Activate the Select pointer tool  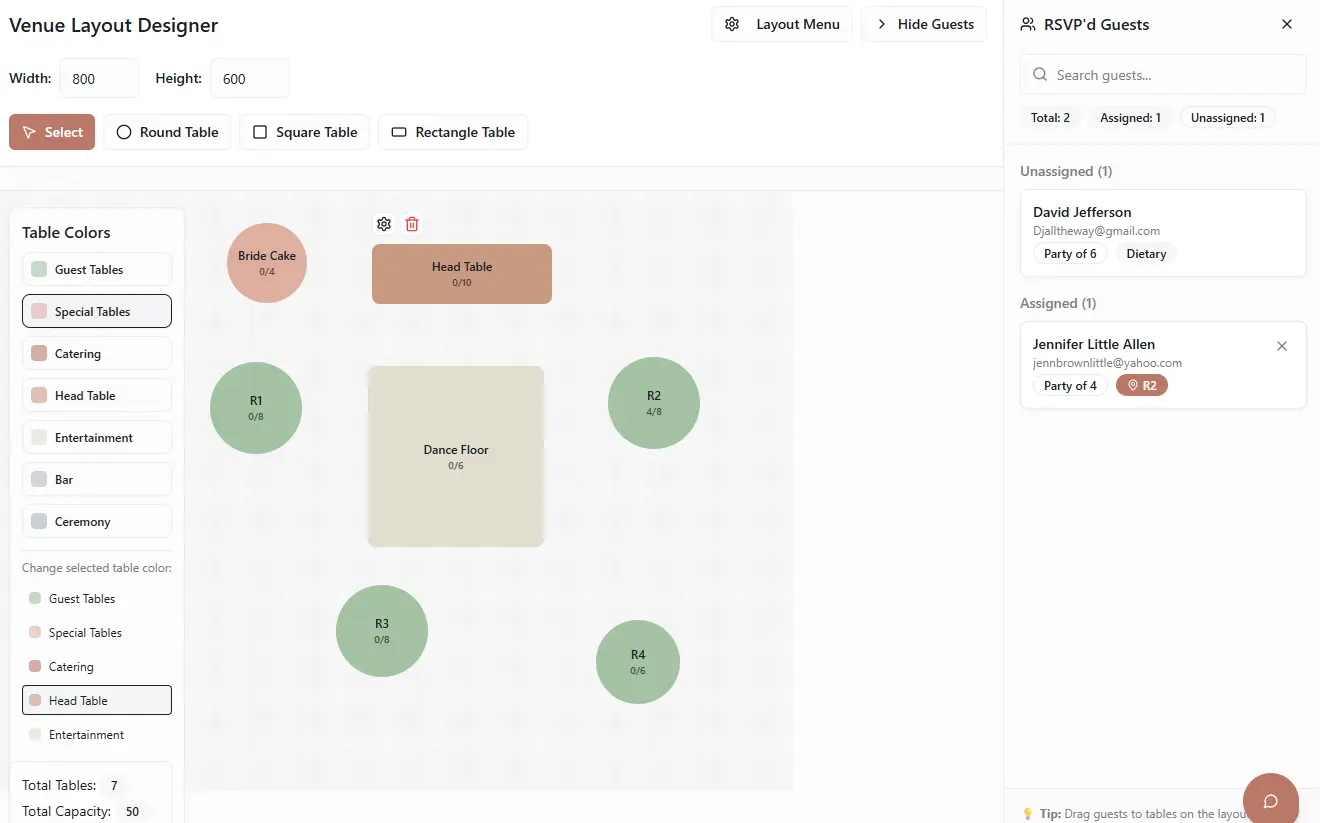pos(52,132)
